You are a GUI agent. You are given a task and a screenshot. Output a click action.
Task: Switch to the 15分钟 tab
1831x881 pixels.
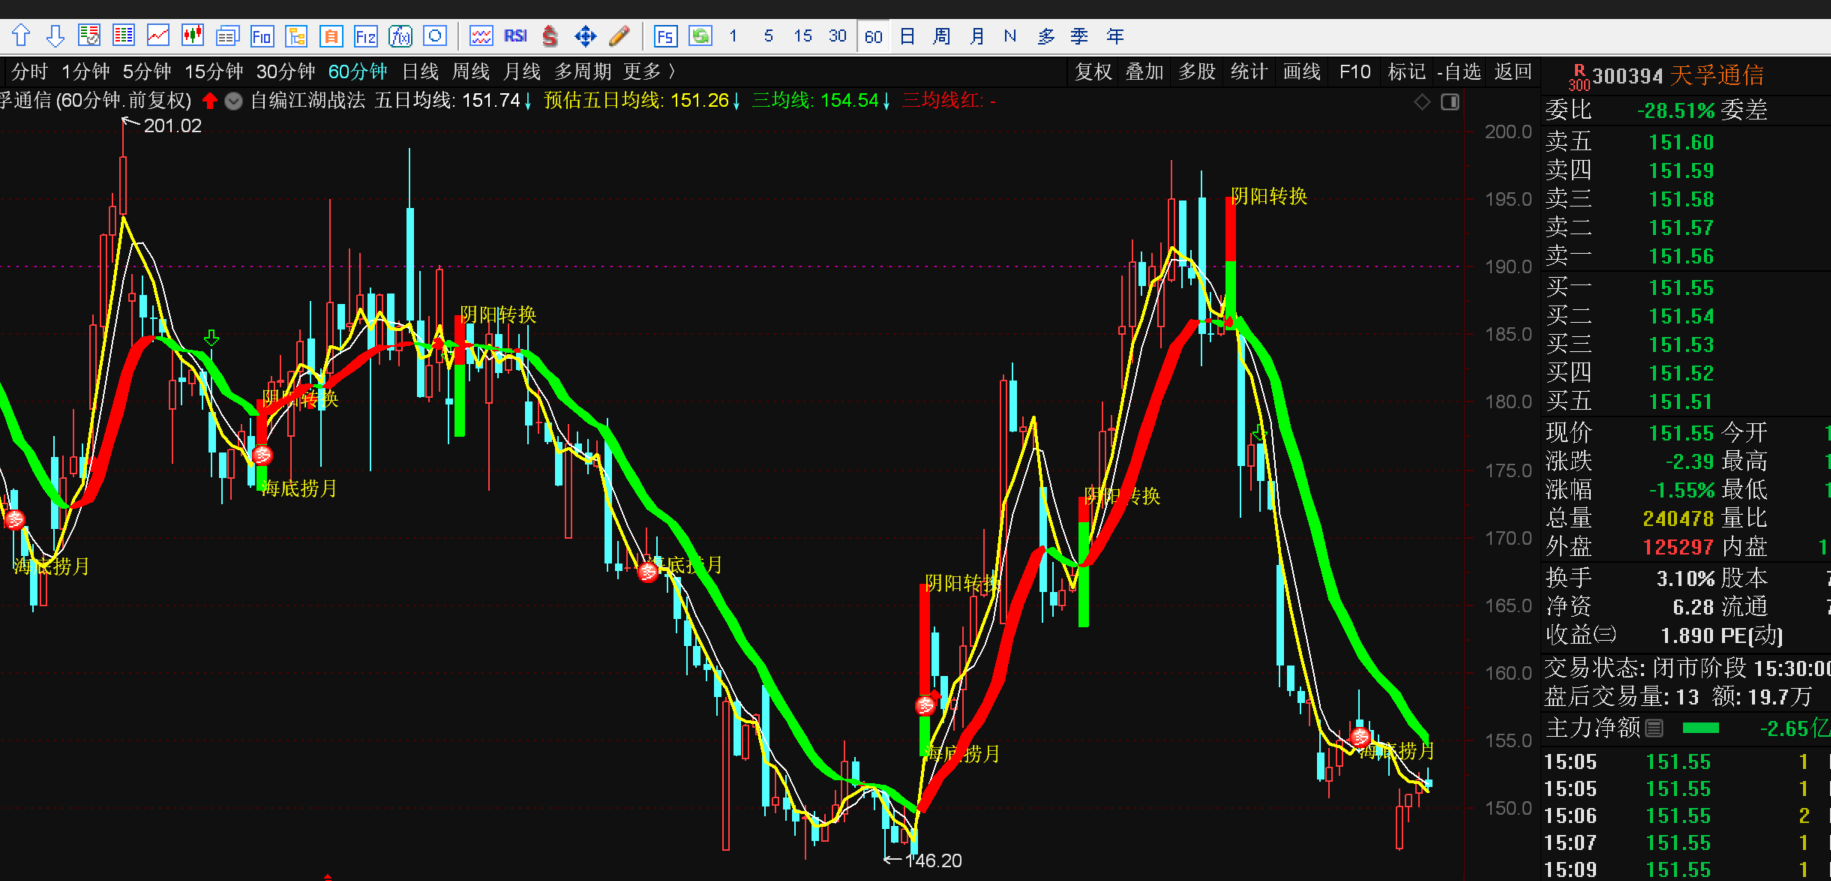coord(214,72)
